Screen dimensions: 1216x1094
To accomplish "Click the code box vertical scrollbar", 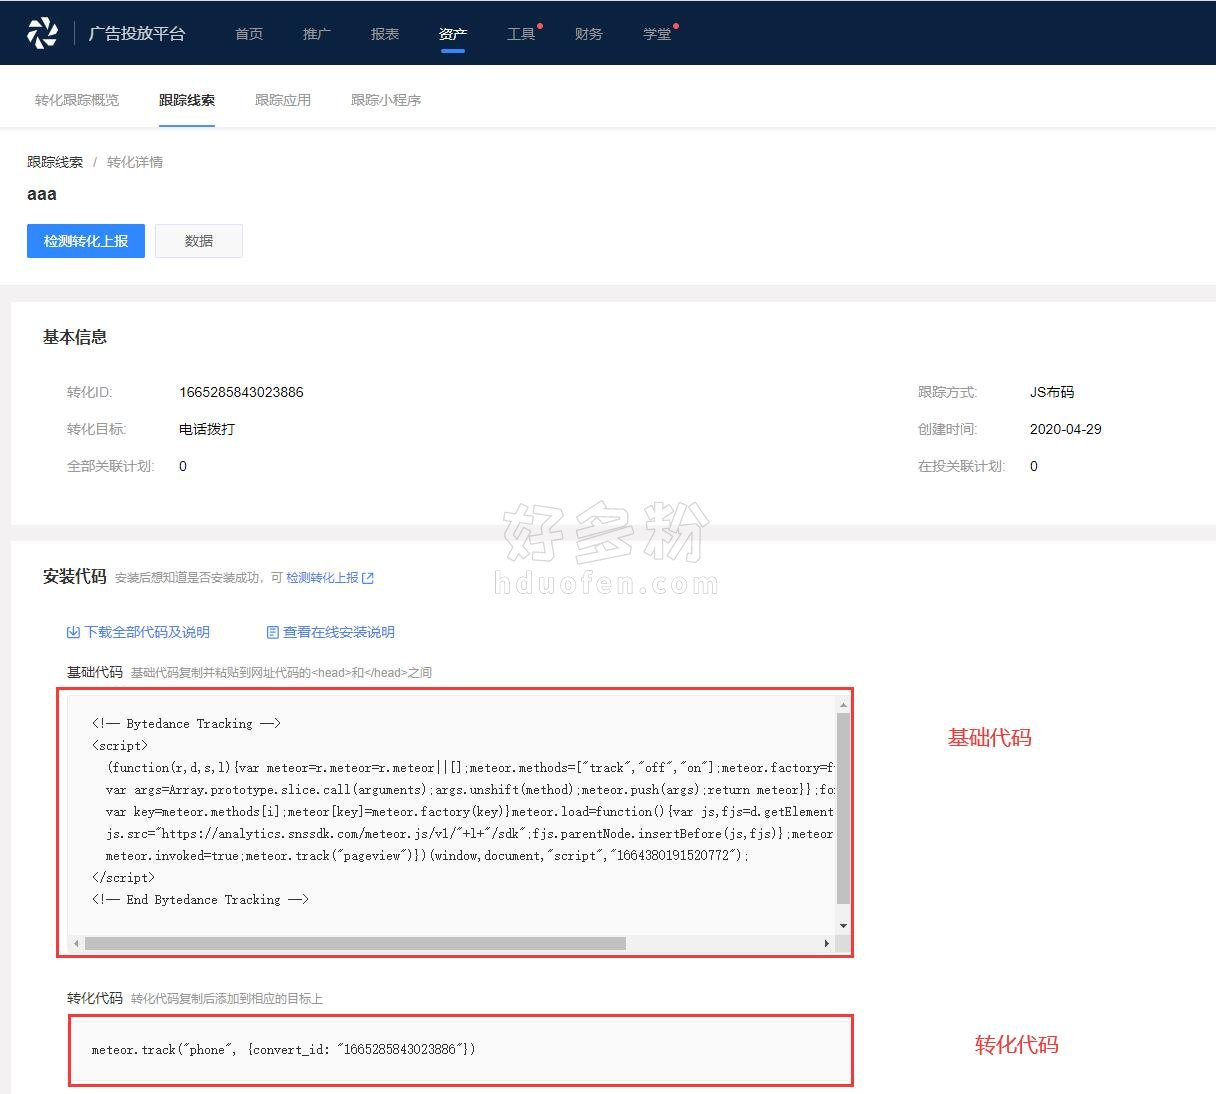I will (x=843, y=809).
